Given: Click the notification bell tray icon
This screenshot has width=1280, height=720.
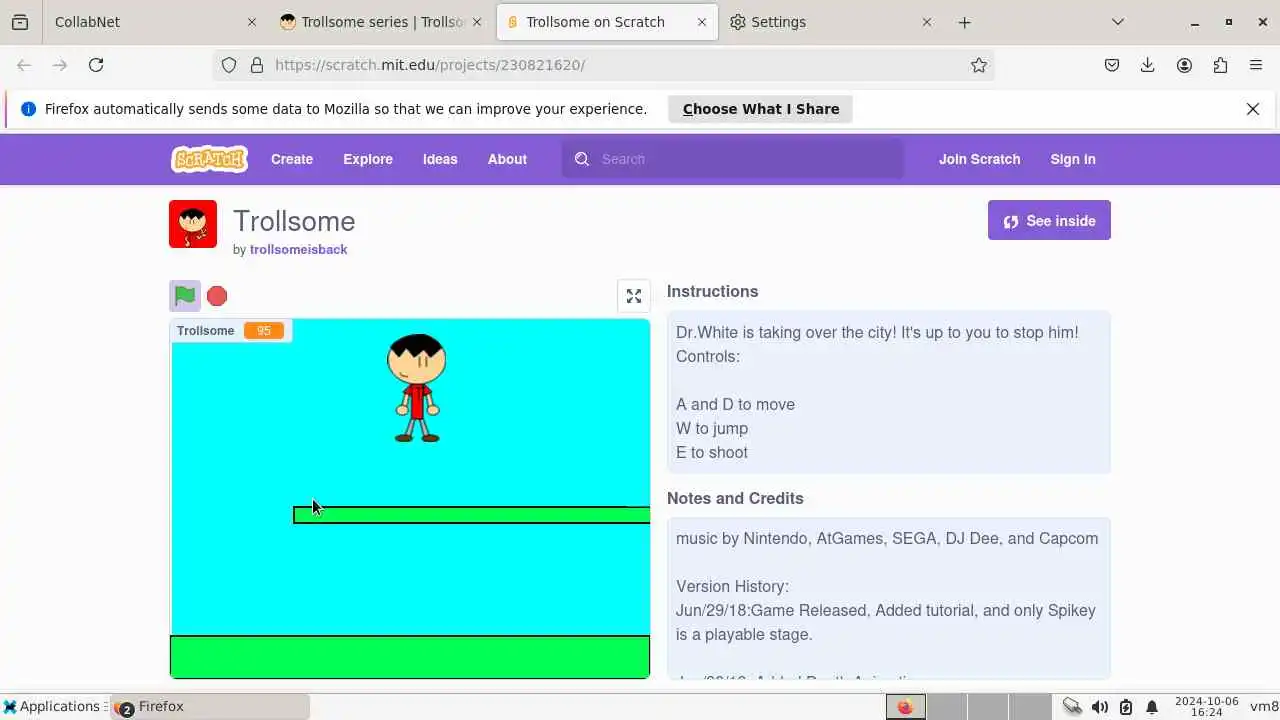Looking at the screenshot, I should tap(1152, 707).
